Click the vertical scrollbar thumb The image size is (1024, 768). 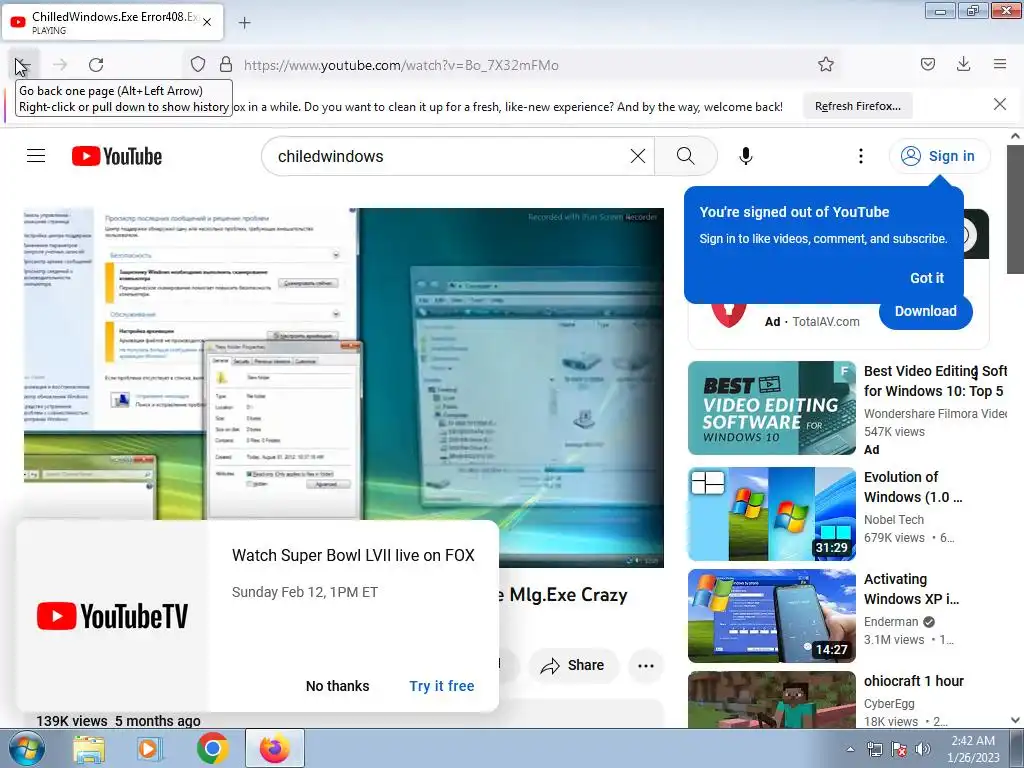click(x=1015, y=209)
